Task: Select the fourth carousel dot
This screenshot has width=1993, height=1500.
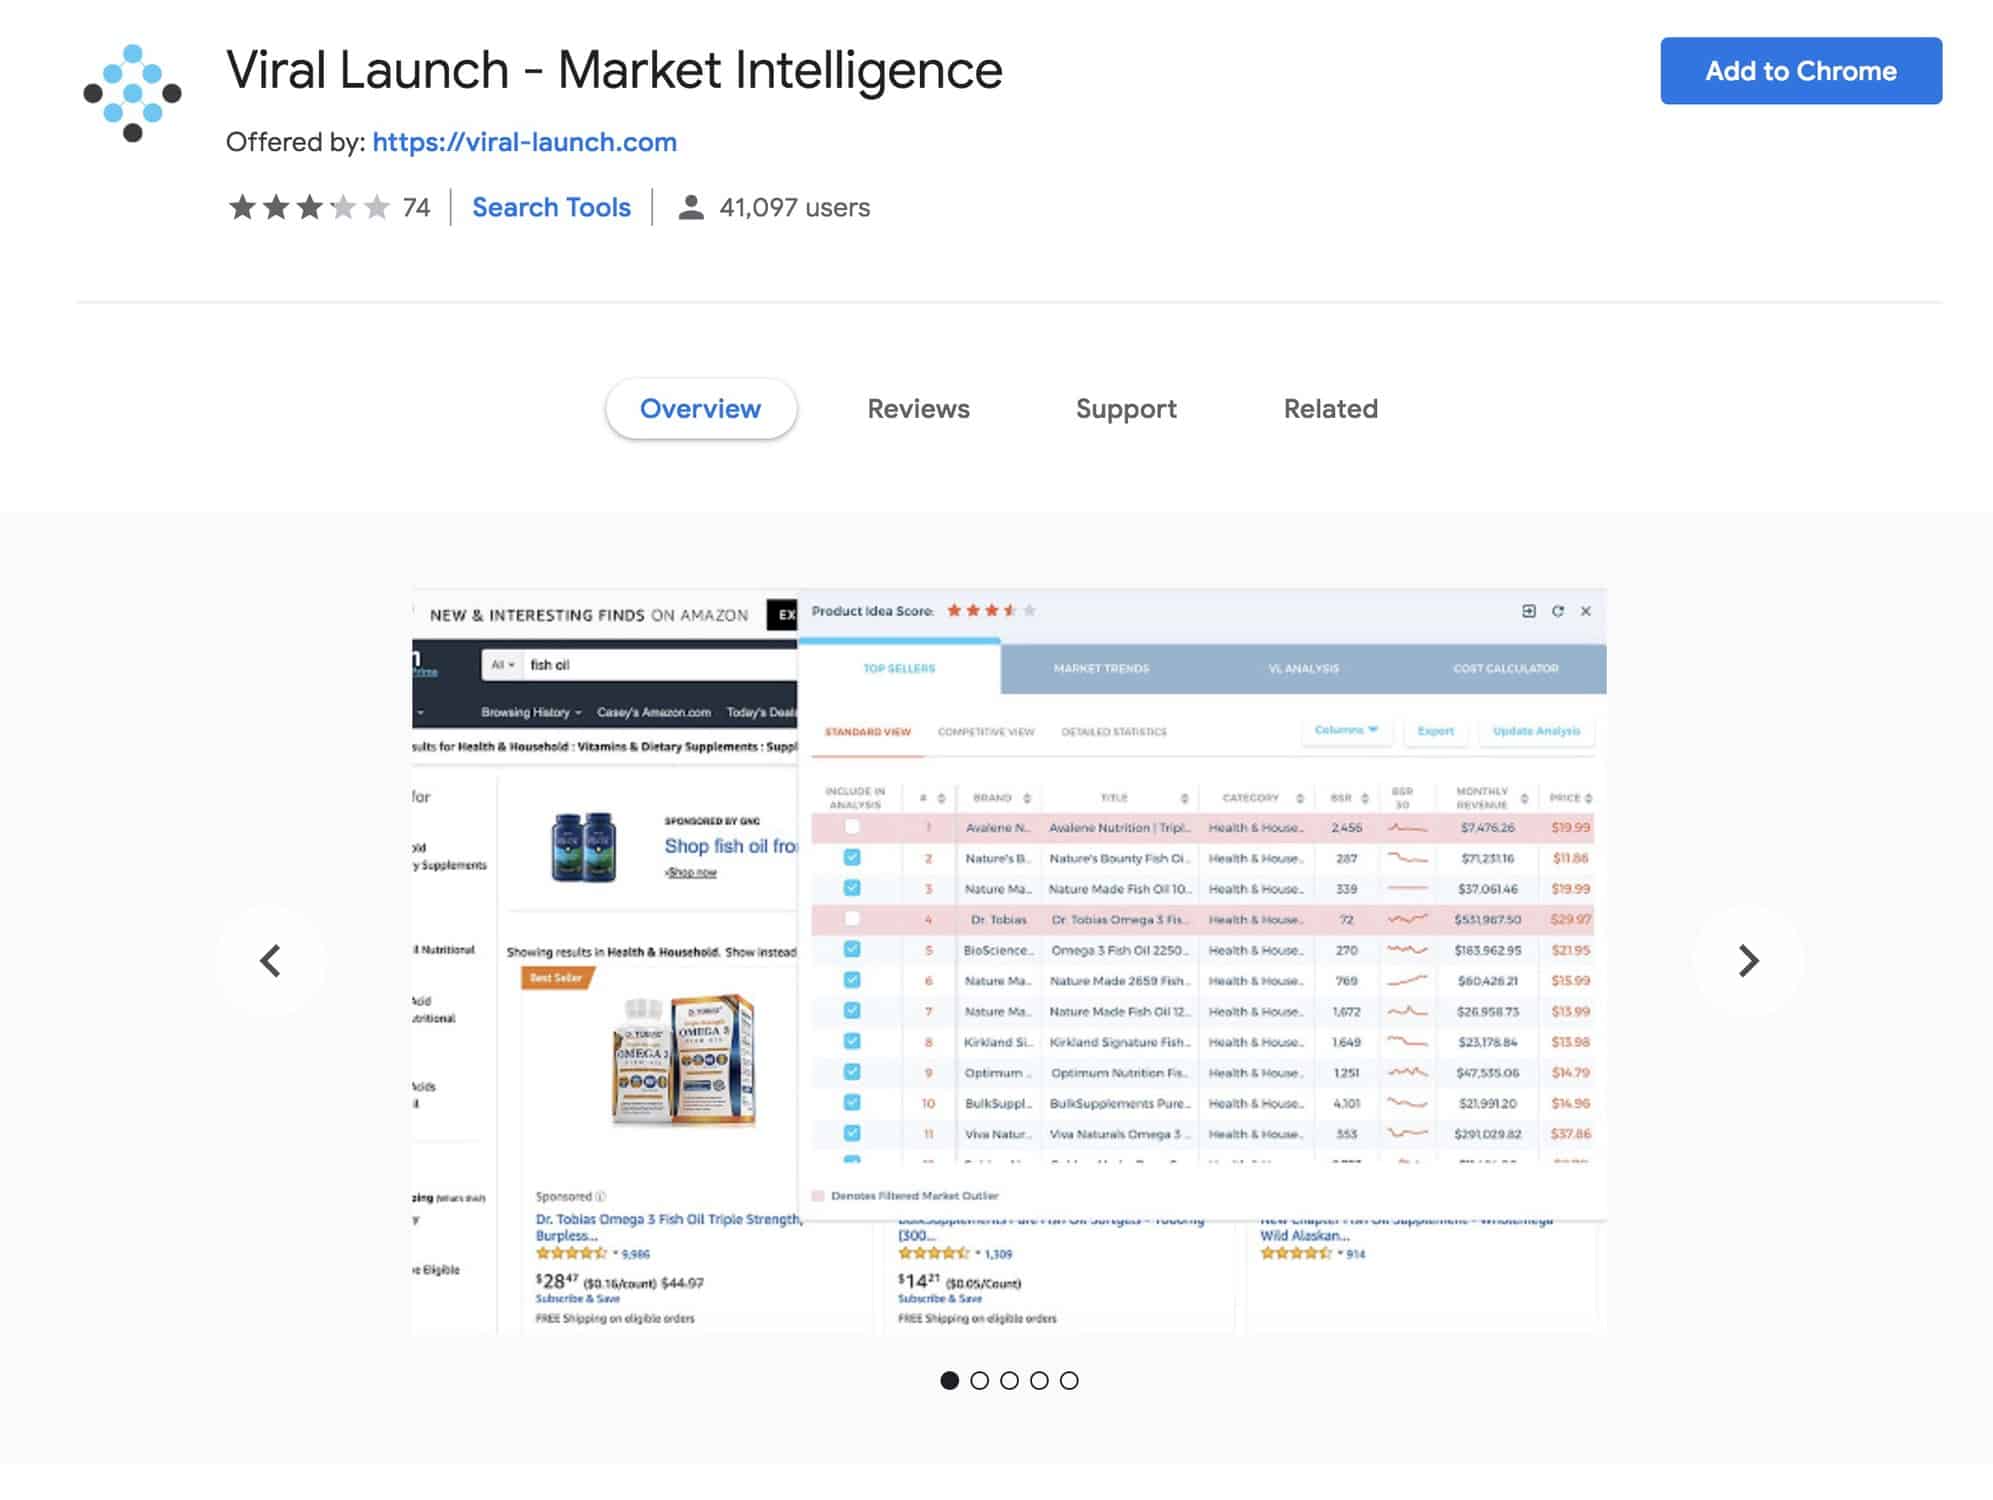Action: point(1039,1380)
